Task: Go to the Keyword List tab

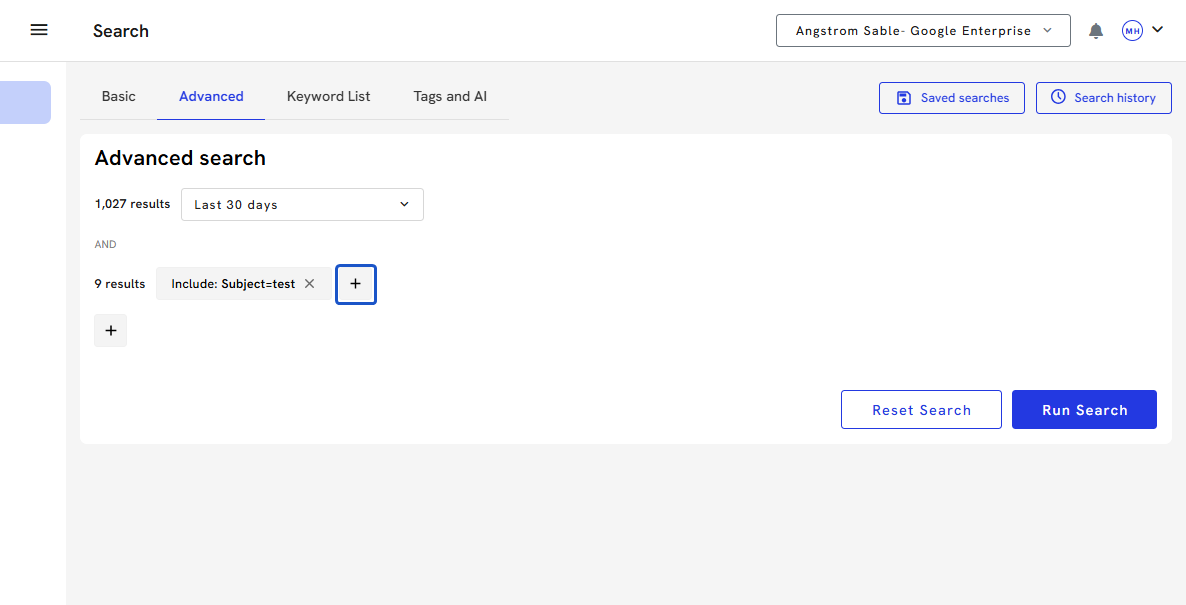Action: [328, 97]
